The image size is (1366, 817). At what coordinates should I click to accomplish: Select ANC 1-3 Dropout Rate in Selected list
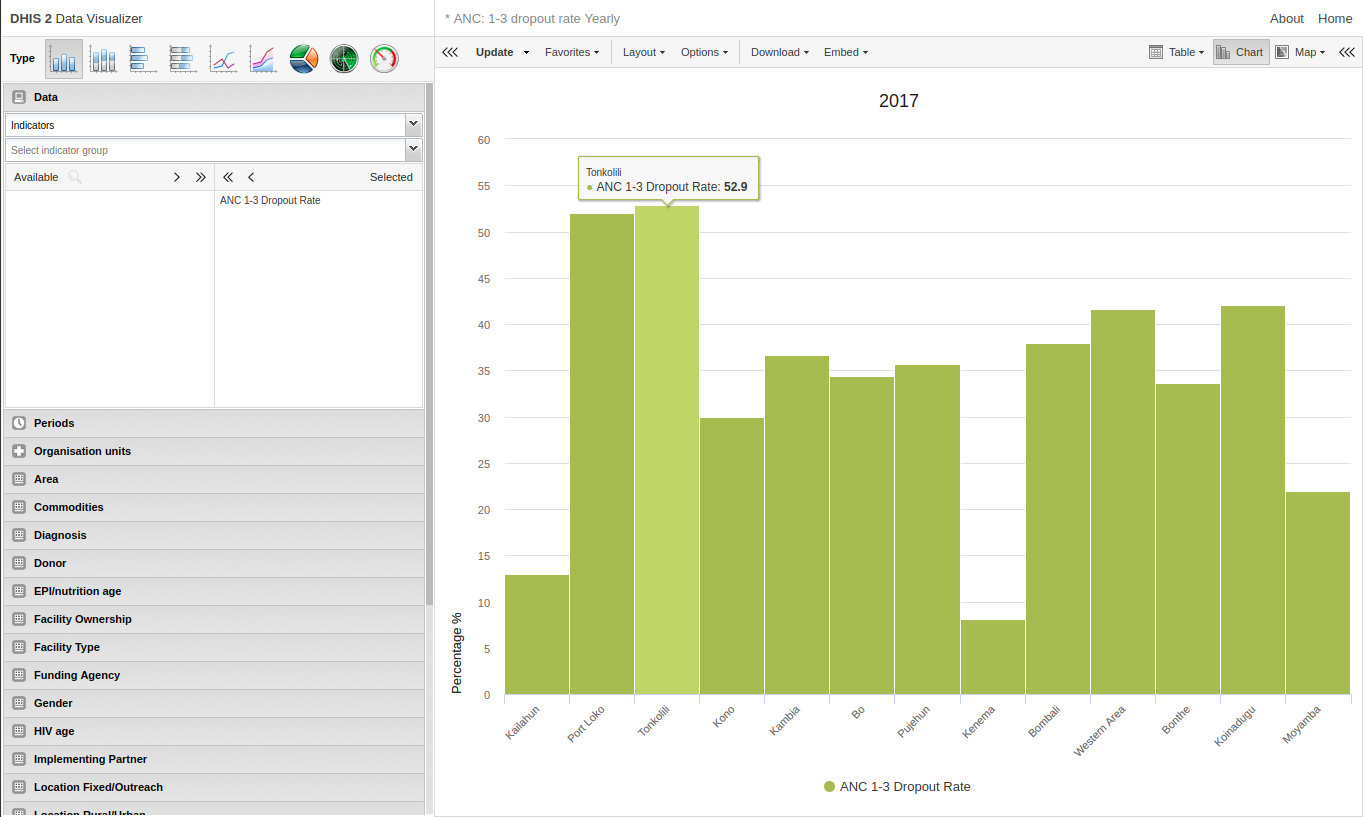pos(270,200)
